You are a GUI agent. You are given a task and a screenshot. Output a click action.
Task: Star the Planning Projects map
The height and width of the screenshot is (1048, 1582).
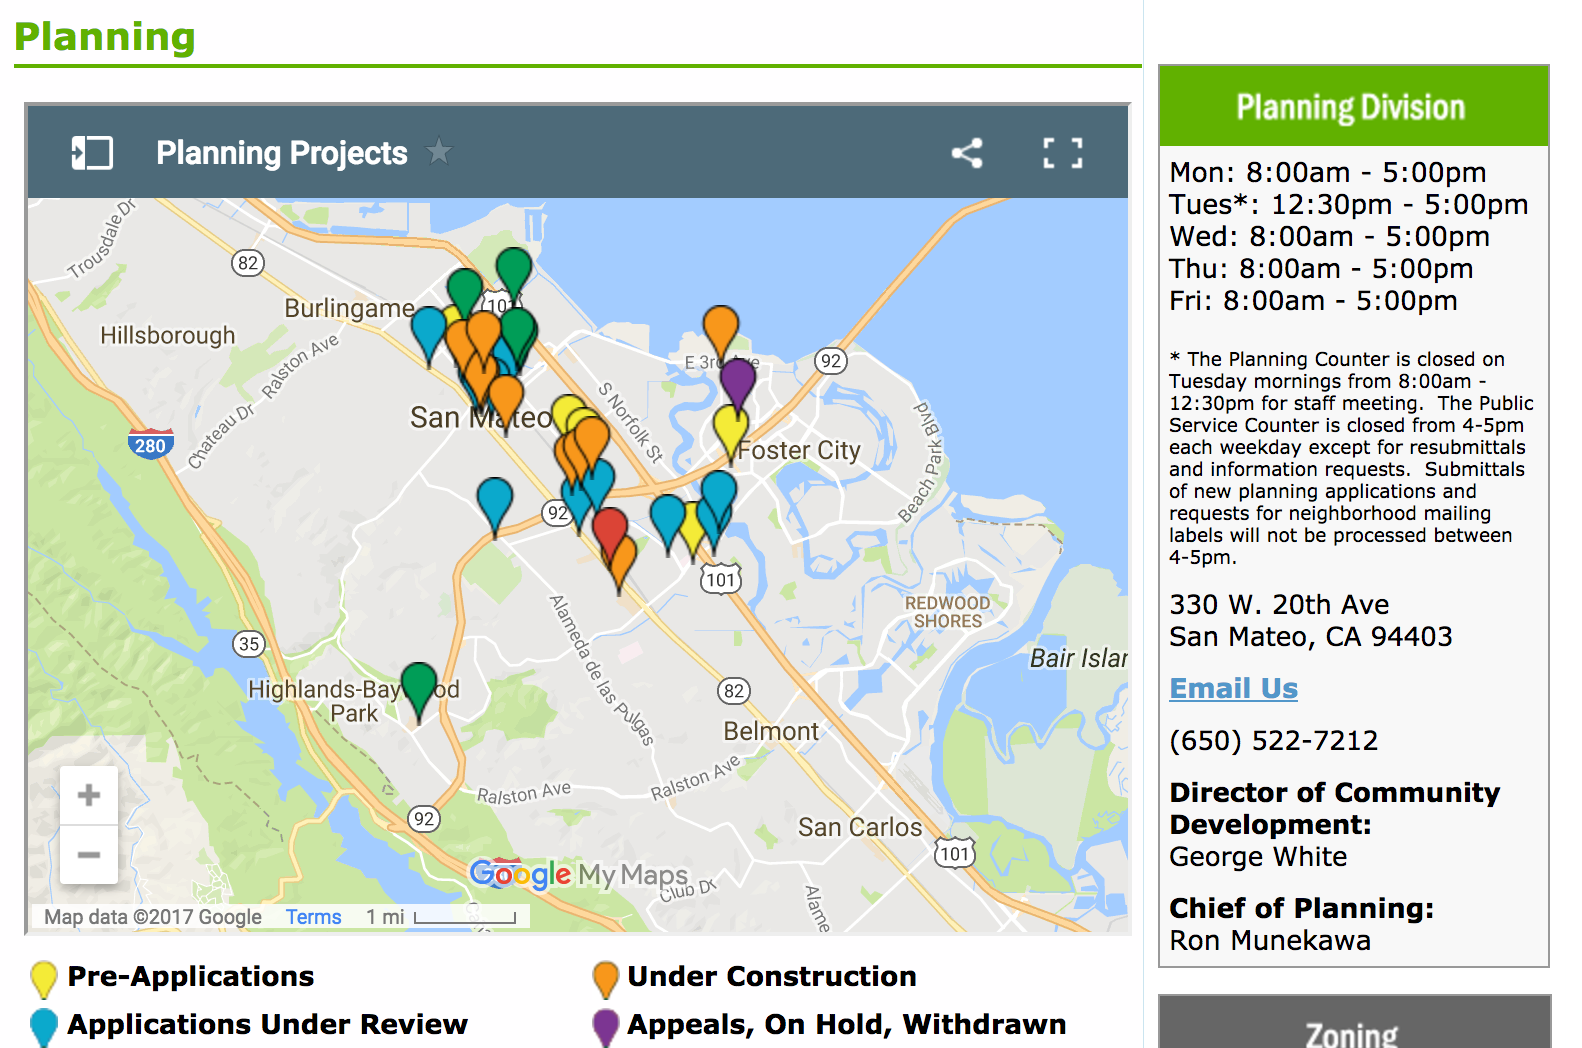click(439, 152)
